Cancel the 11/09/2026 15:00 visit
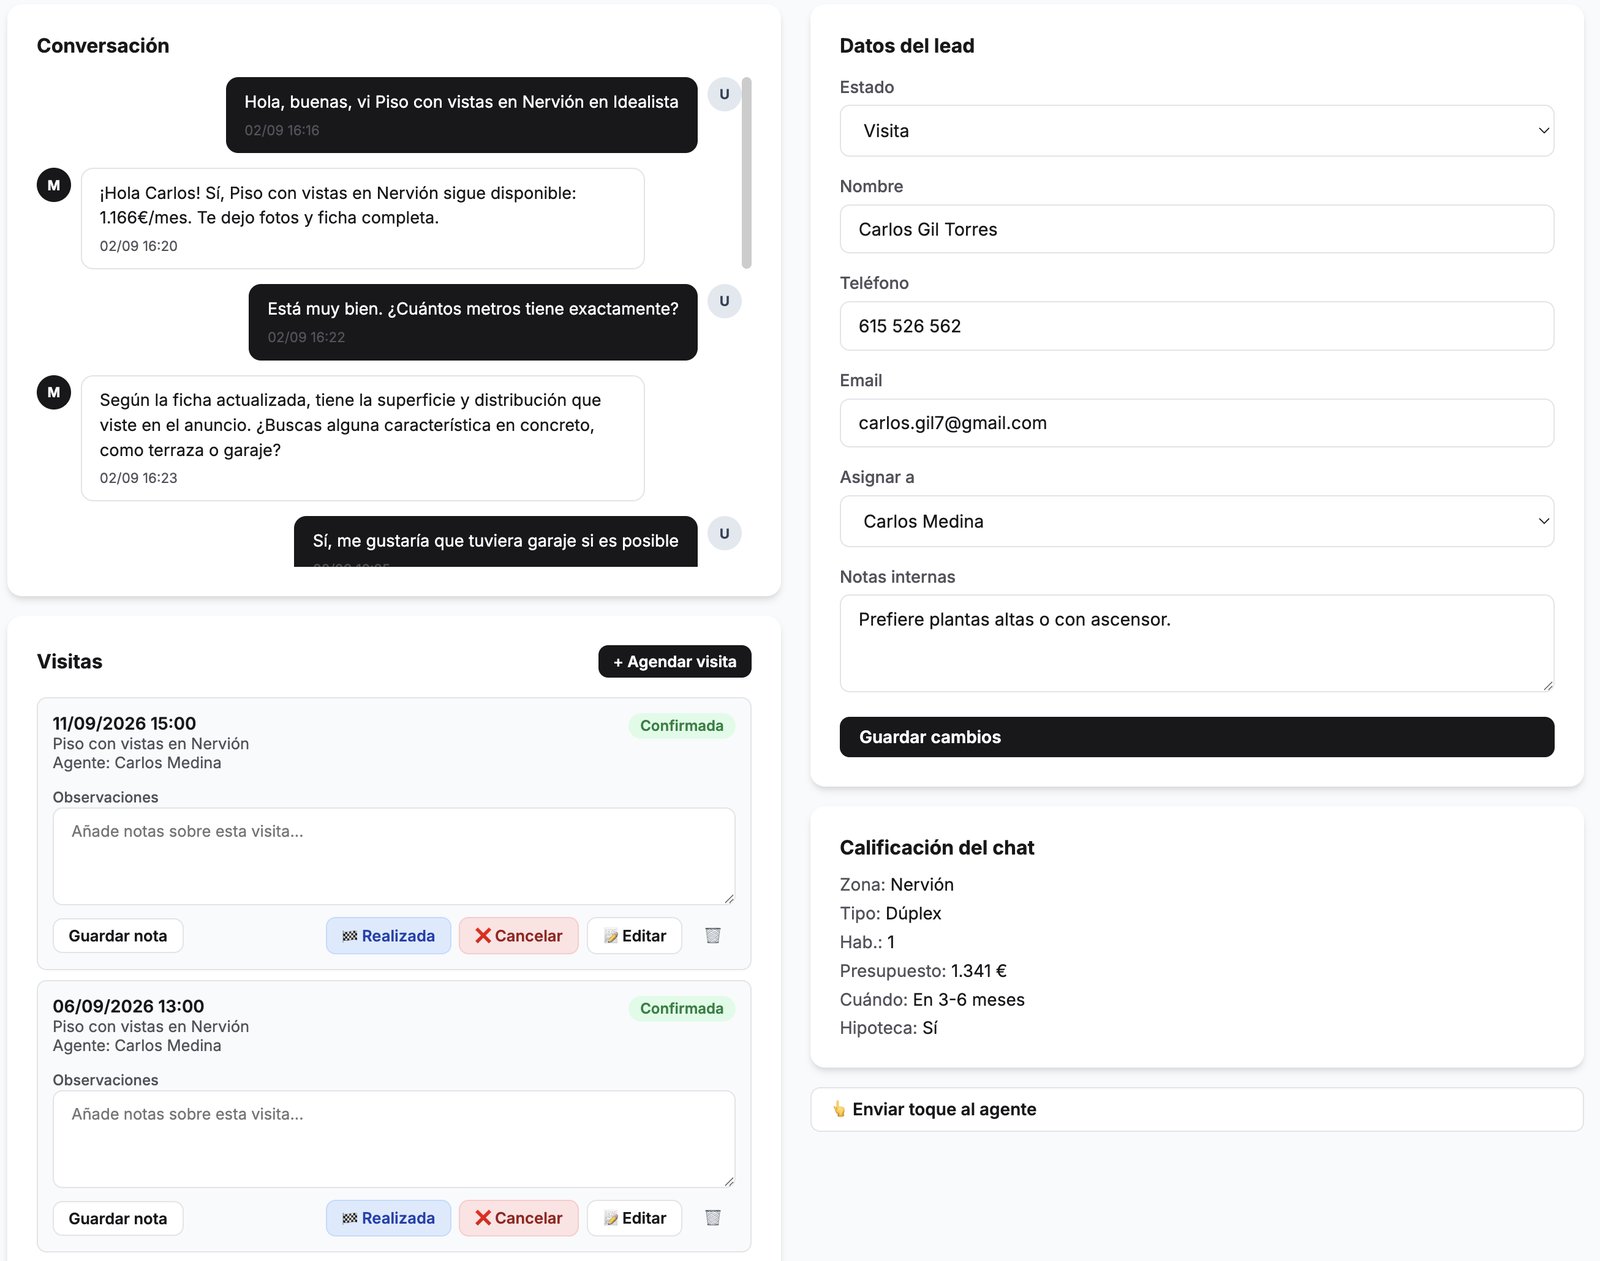Image resolution: width=1600 pixels, height=1261 pixels. (x=518, y=936)
